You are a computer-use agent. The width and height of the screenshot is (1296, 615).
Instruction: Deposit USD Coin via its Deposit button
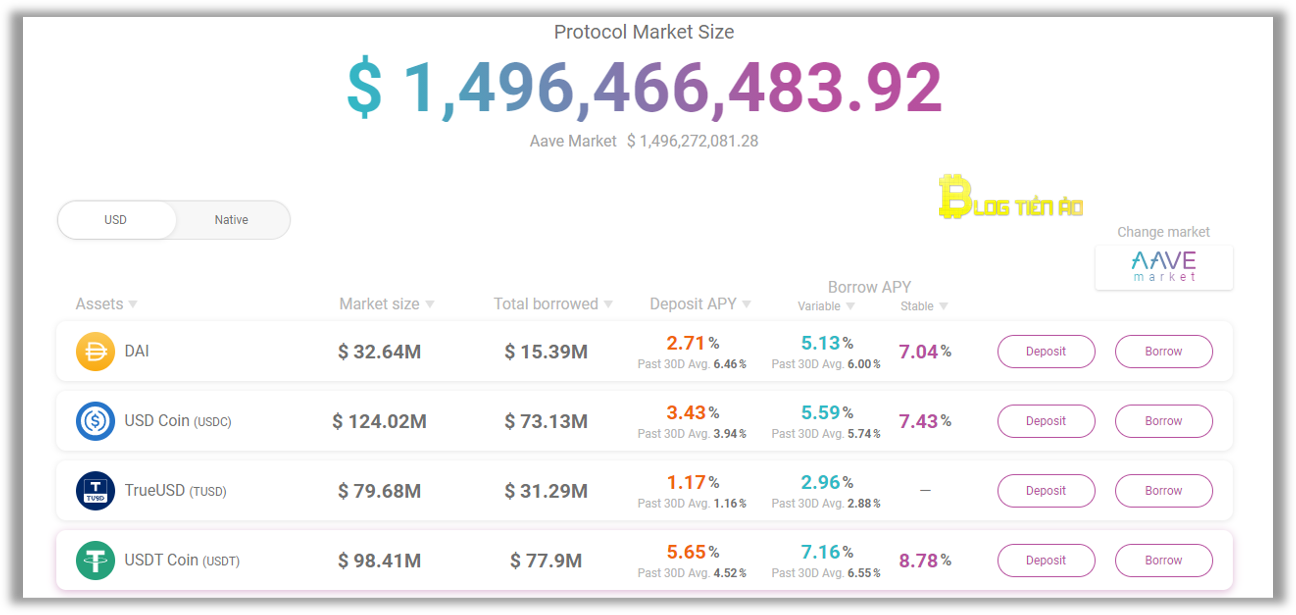1046,421
